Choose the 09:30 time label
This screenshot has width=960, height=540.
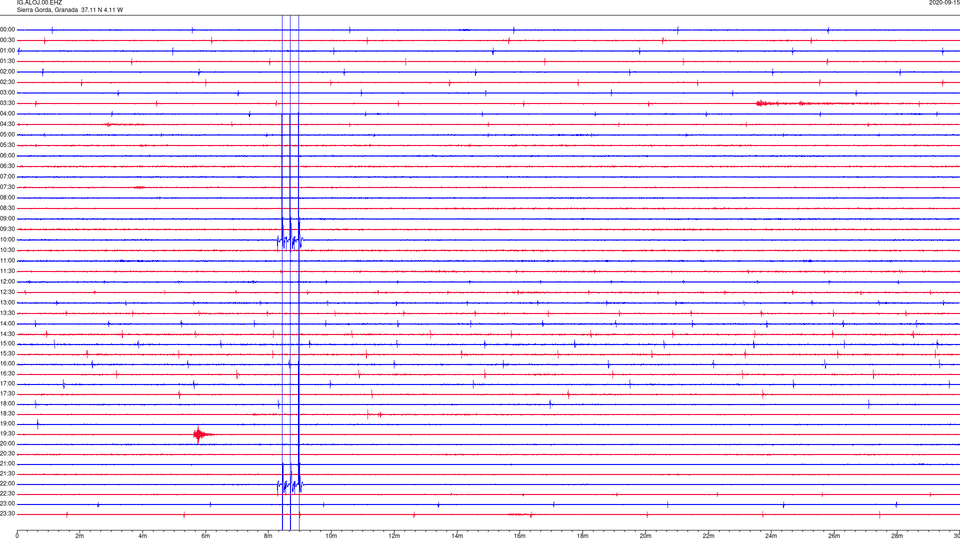8,230
